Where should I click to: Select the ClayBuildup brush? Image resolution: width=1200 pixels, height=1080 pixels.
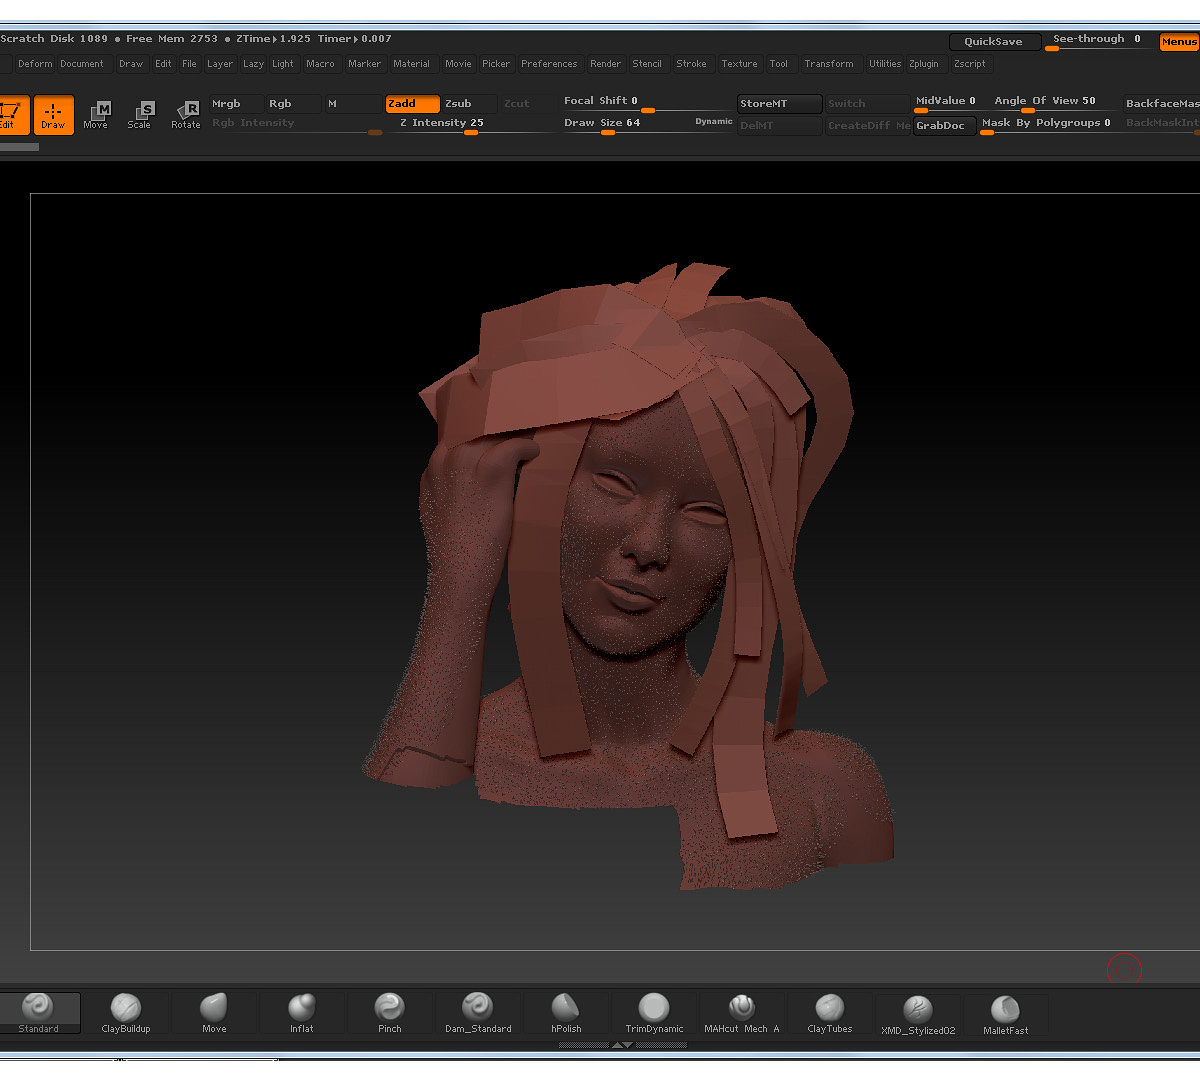[126, 1013]
